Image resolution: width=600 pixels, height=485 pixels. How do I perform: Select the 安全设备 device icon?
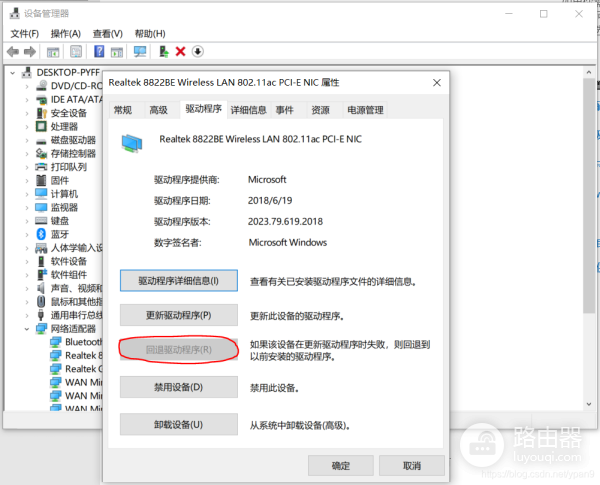coord(41,113)
